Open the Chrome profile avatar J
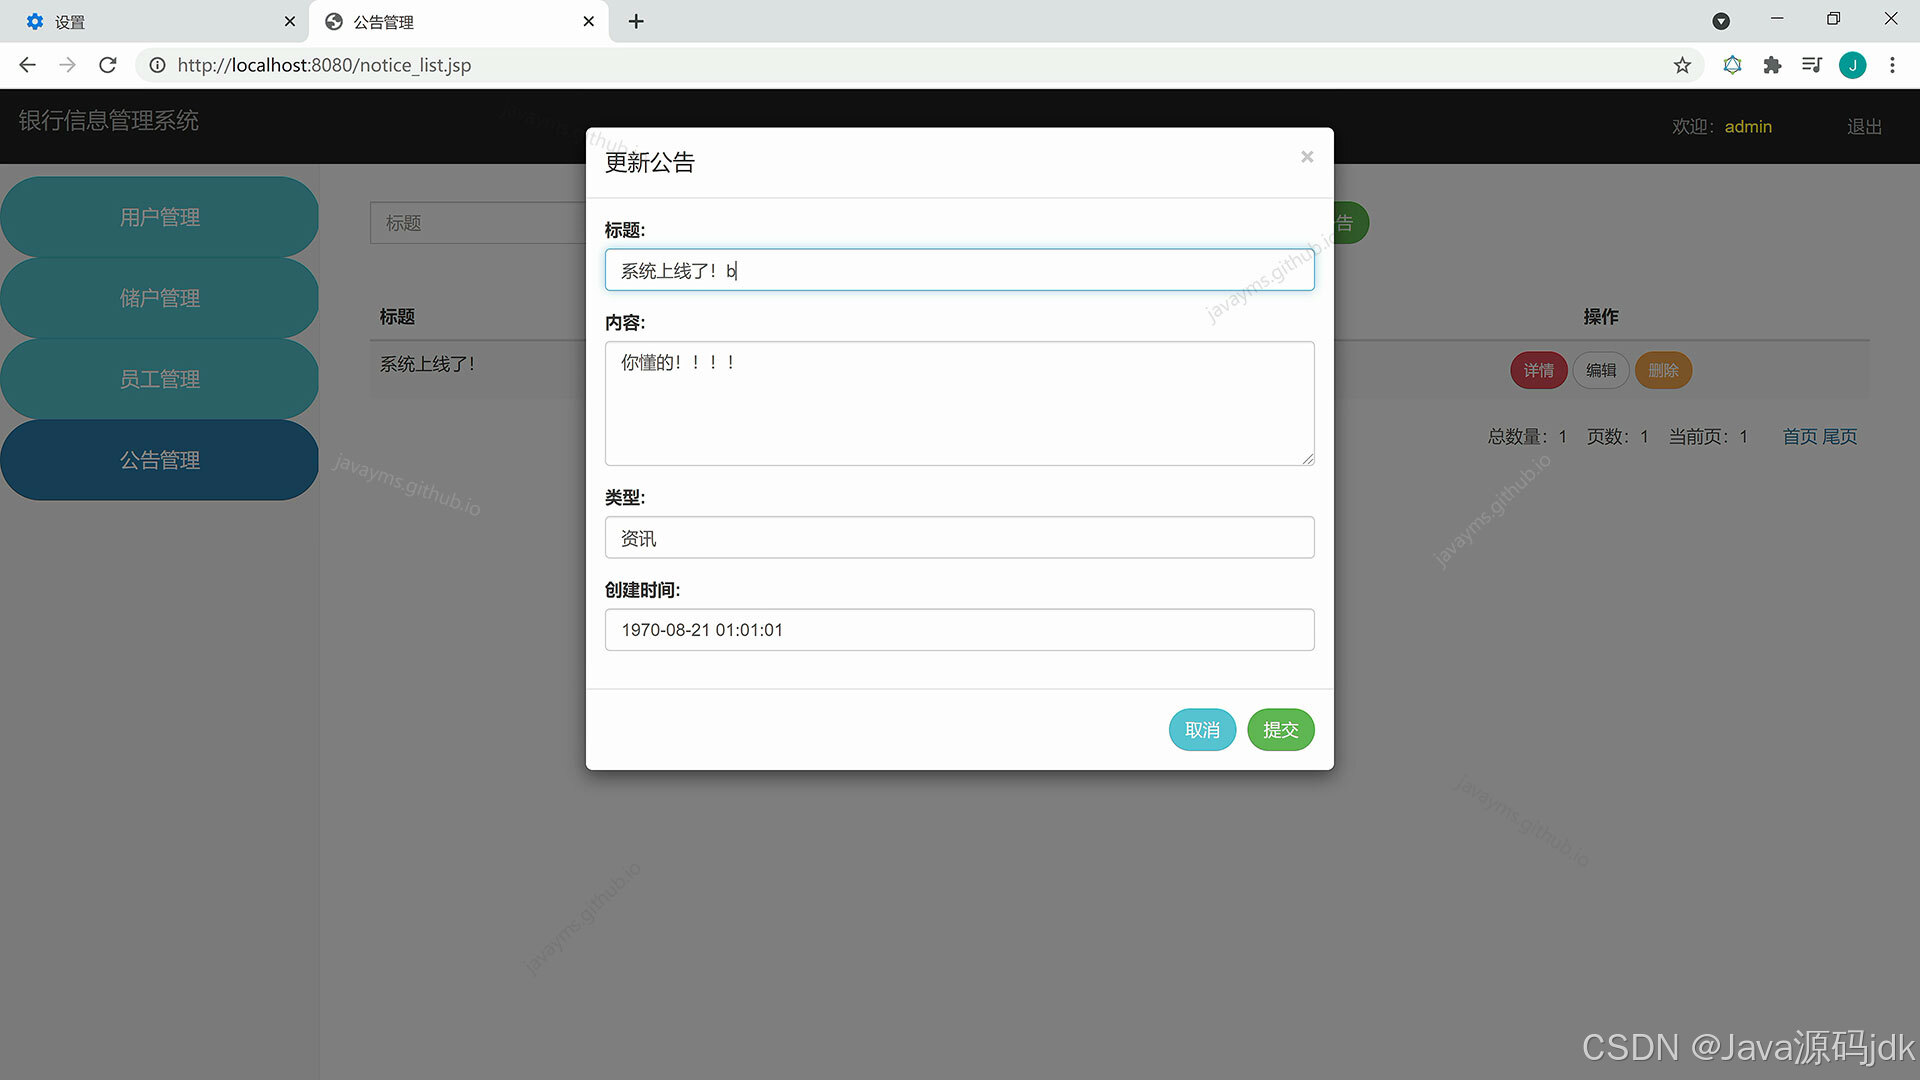Screen dimensions: 1920x1080 tap(1852, 65)
